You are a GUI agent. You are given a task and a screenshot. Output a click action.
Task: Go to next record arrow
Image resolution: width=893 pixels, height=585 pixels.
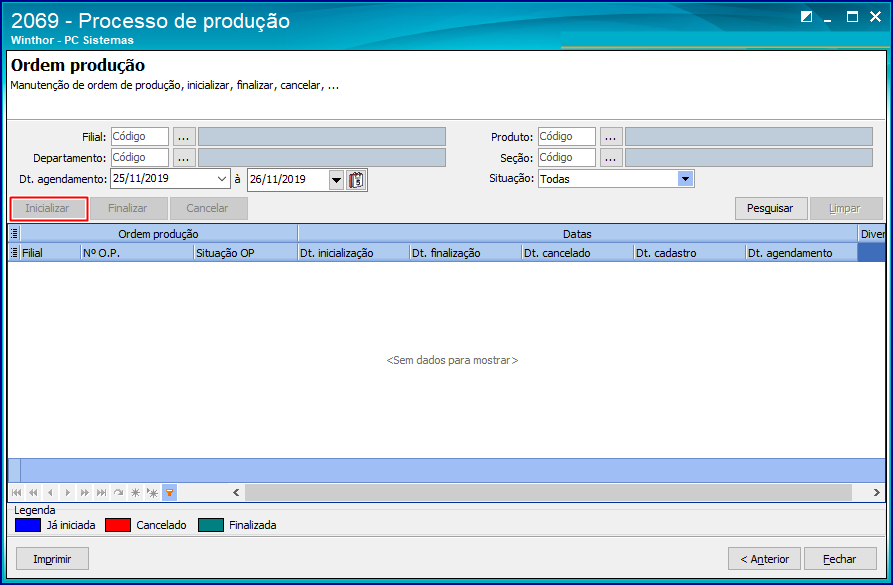(68, 493)
